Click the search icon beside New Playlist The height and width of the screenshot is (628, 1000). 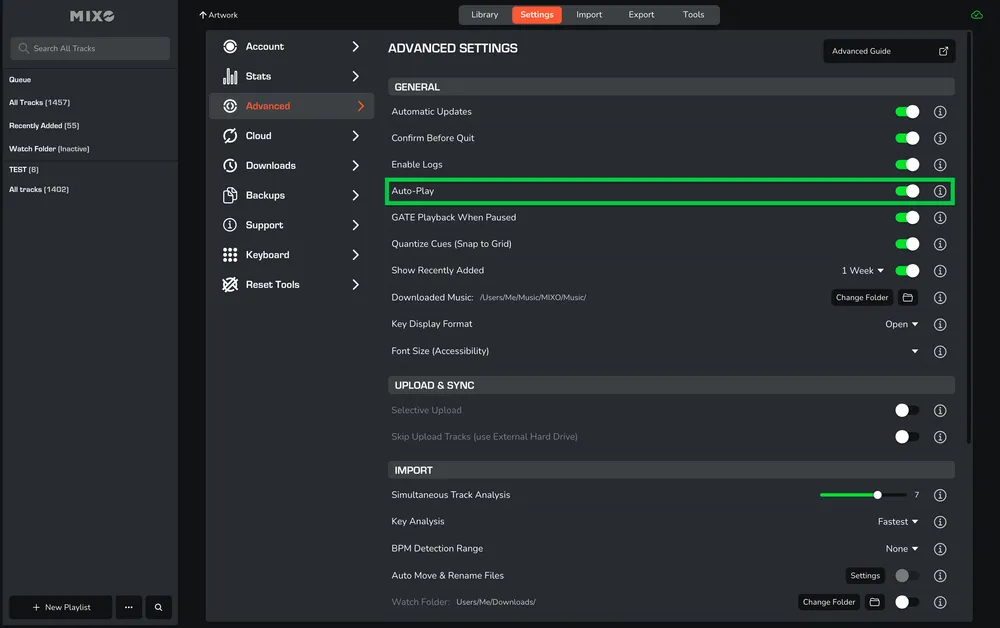coord(158,608)
